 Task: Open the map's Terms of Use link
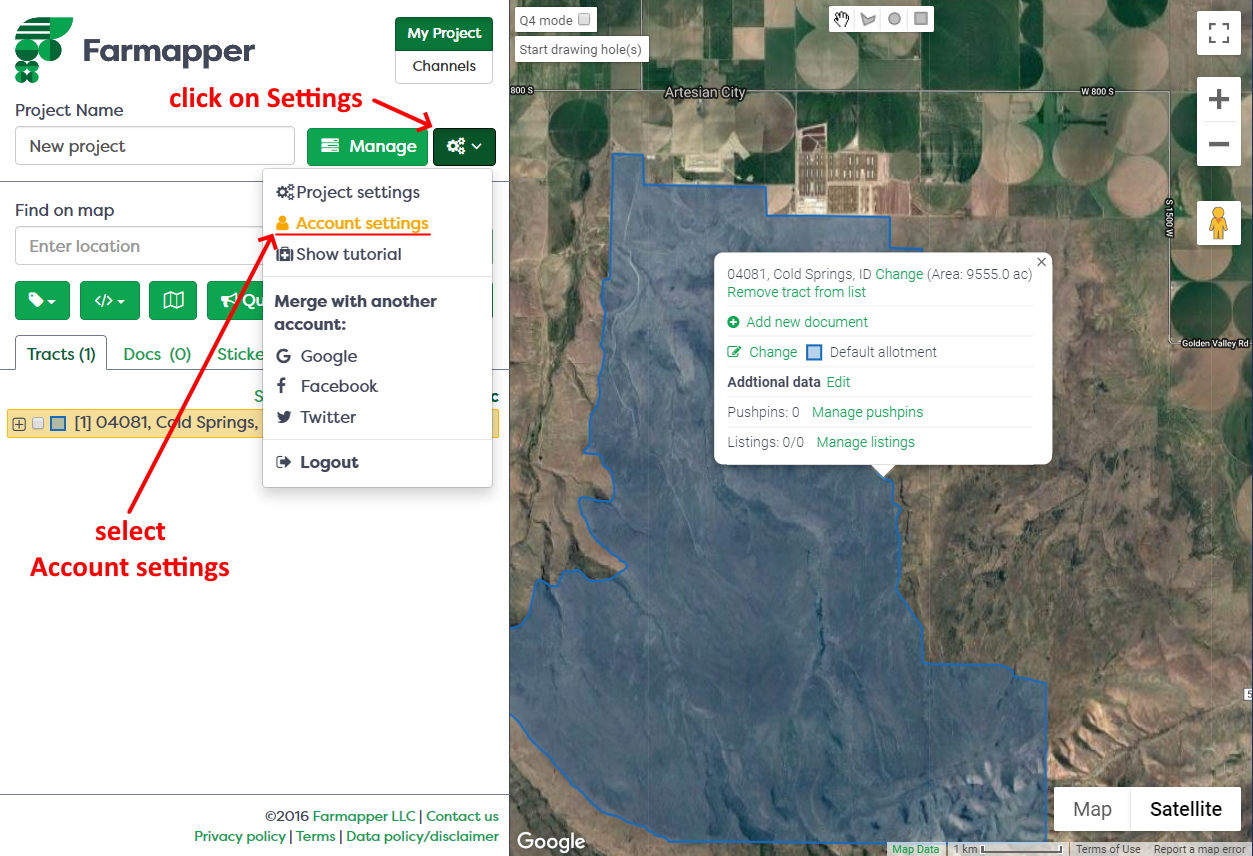(x=1108, y=849)
